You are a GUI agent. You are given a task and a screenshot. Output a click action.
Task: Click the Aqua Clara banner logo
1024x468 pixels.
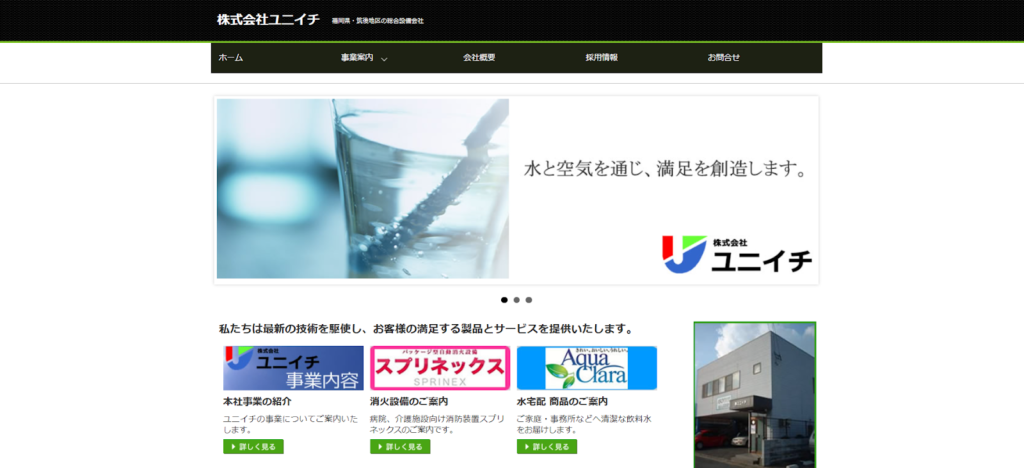tap(586, 368)
